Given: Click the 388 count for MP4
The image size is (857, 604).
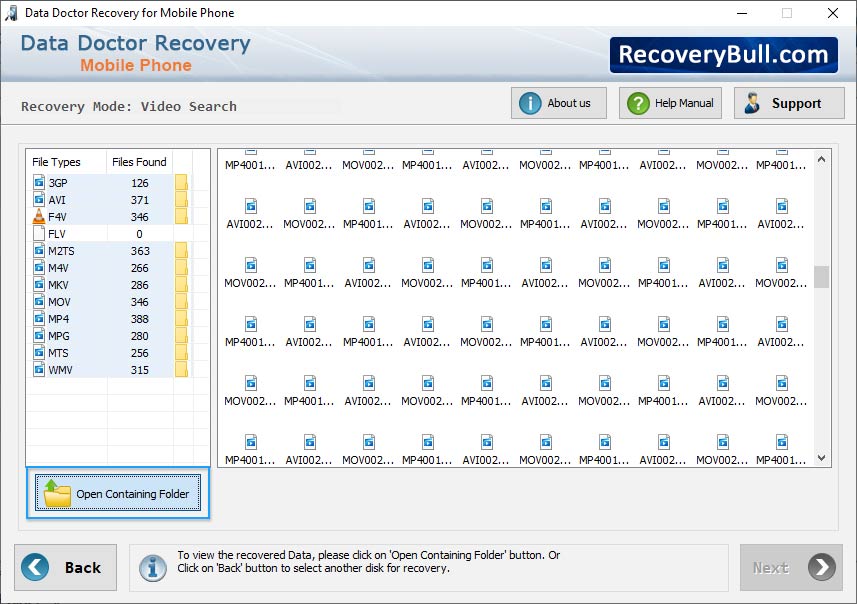Looking at the screenshot, I should (139, 318).
